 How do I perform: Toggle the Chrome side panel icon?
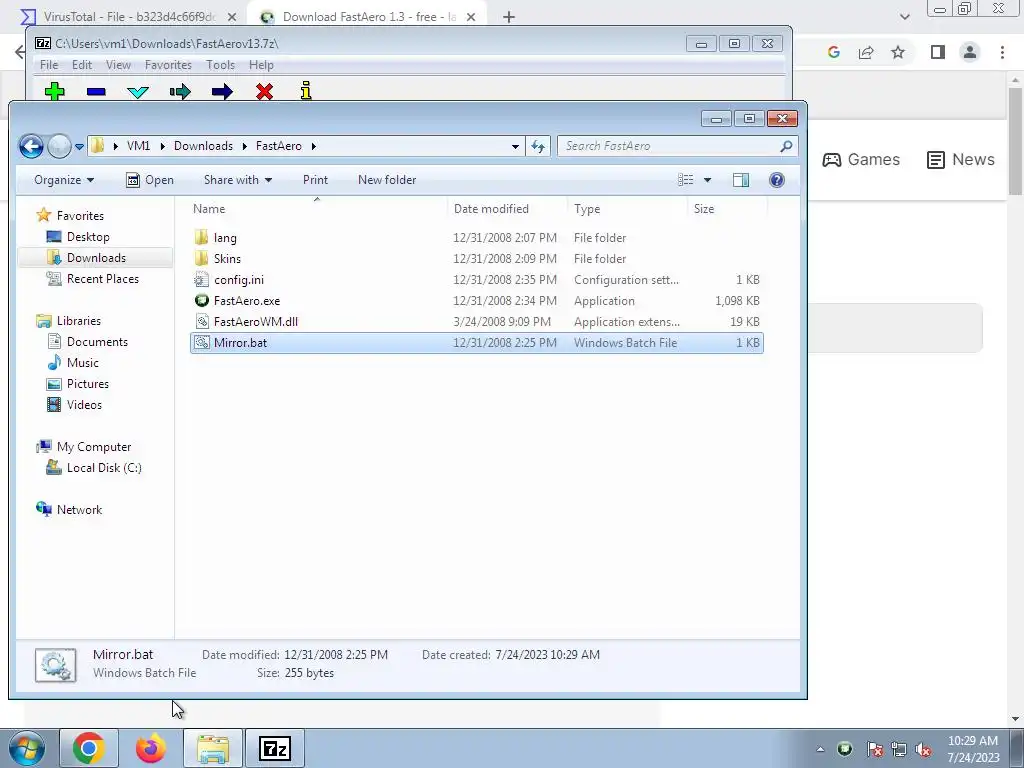pos(938,52)
